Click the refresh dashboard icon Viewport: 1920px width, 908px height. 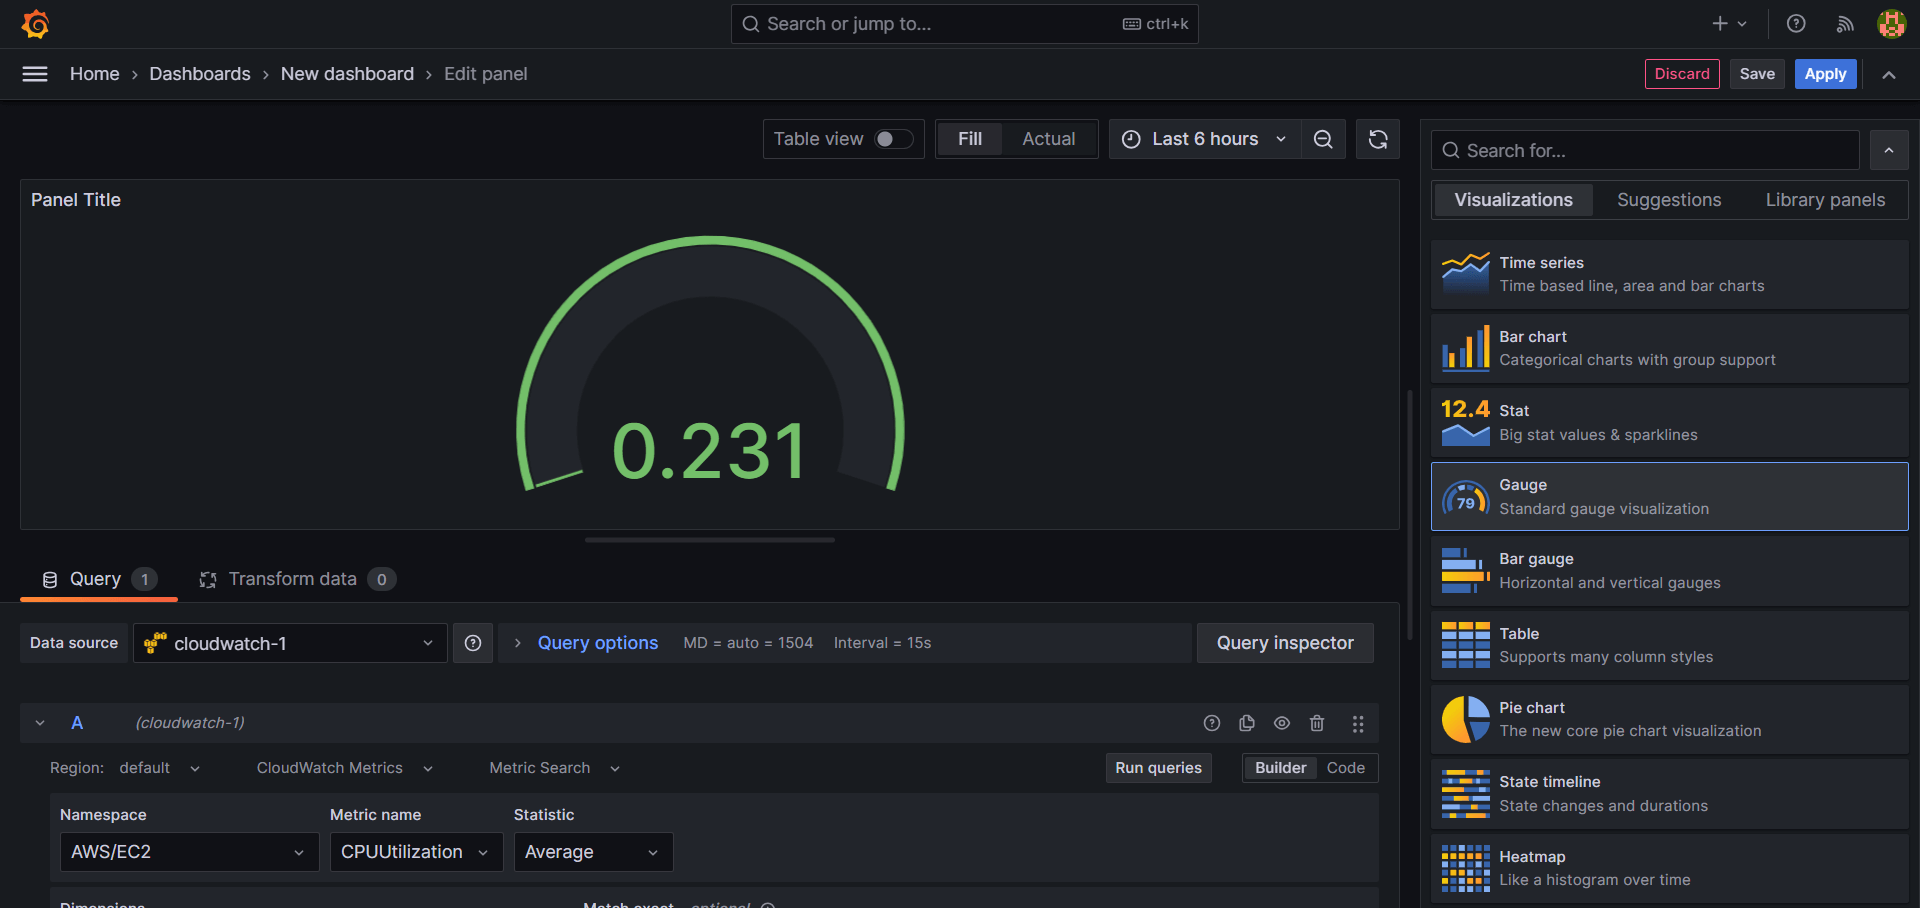point(1378,139)
